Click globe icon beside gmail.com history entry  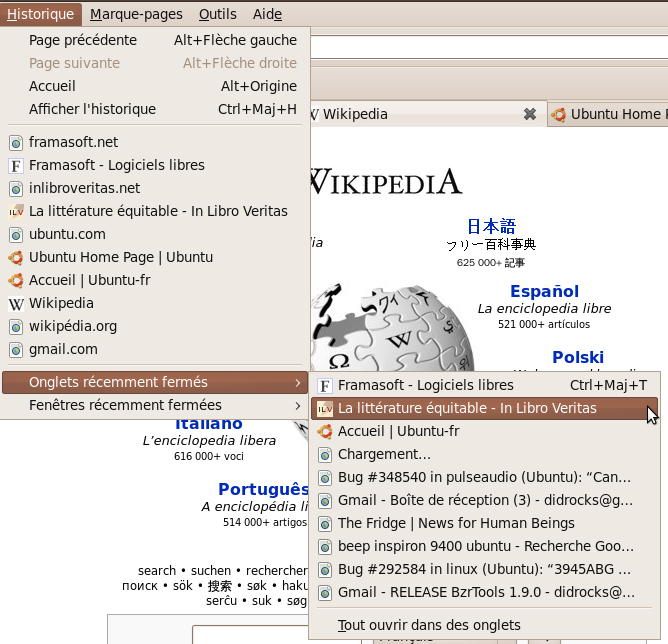16,349
